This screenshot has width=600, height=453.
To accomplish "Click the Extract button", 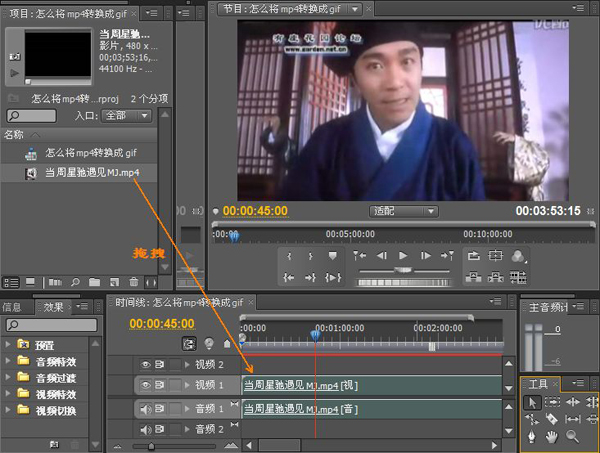I will (496, 277).
